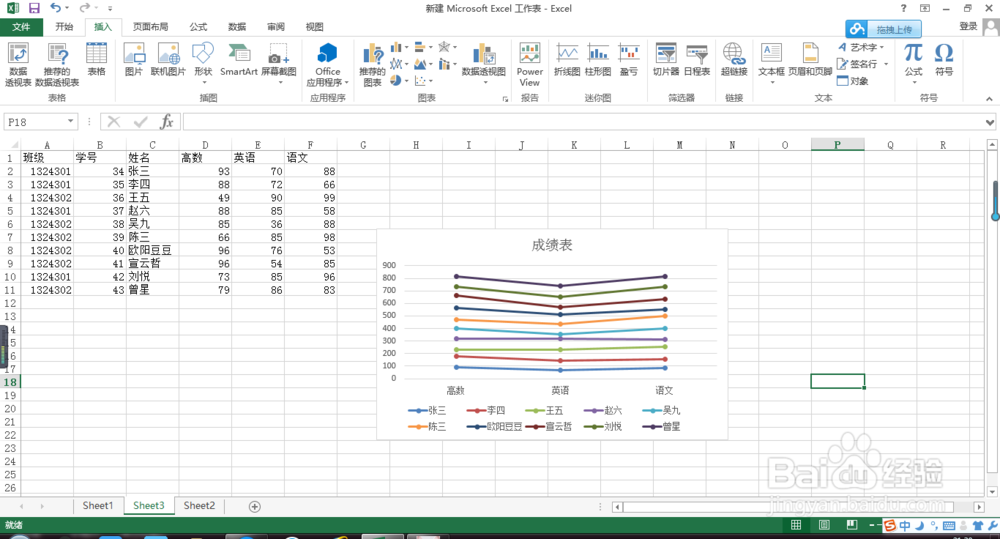Insert a PivotChart (数据透视图)

[x=483, y=63]
